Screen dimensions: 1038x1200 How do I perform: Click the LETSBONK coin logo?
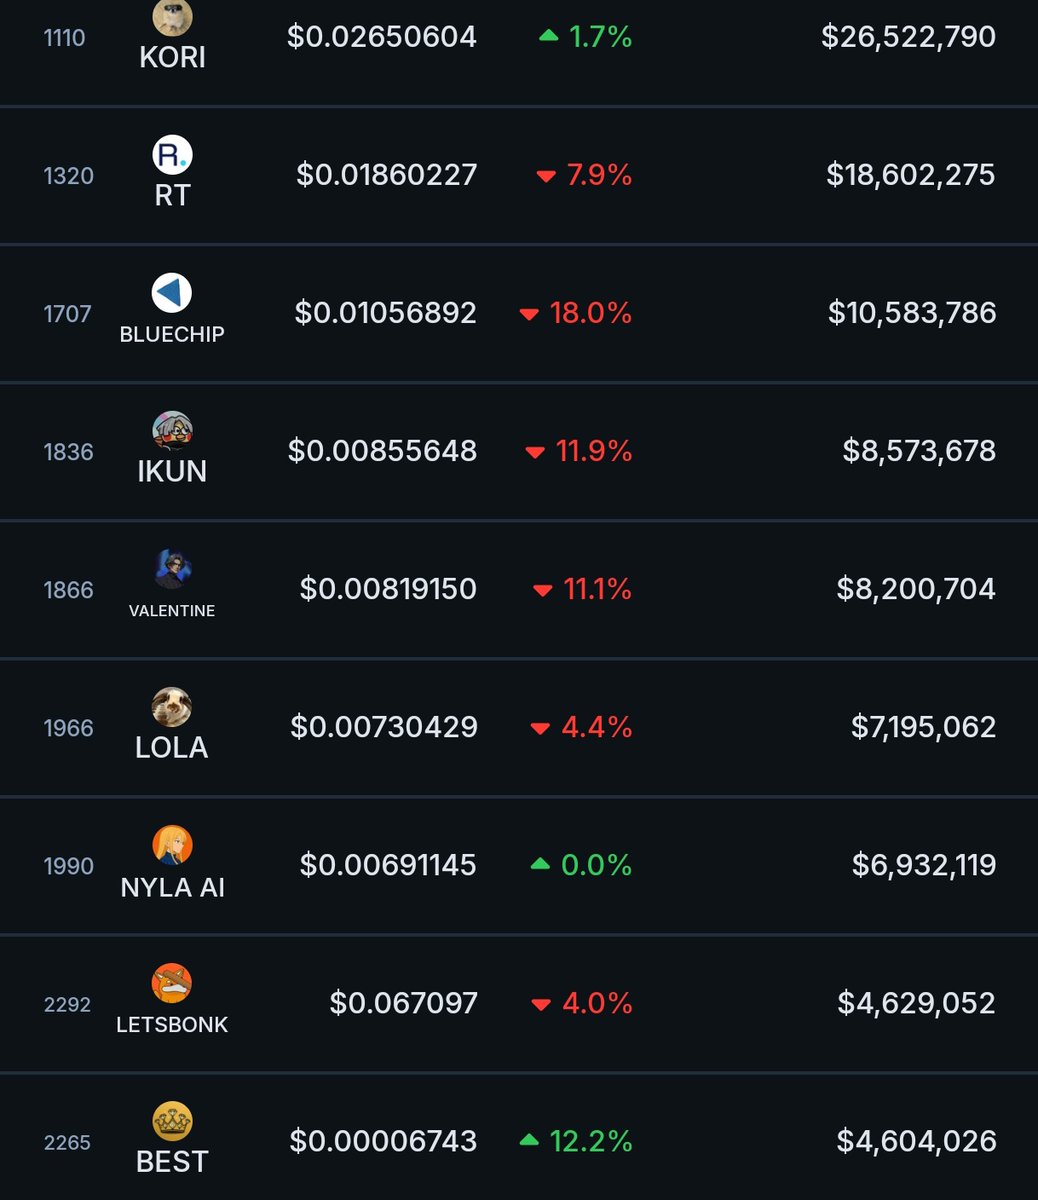click(172, 983)
